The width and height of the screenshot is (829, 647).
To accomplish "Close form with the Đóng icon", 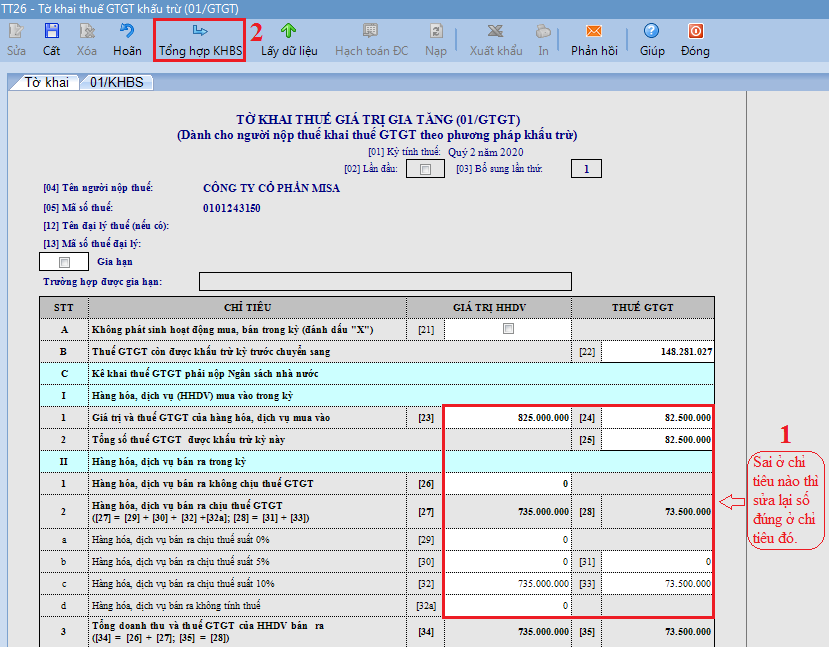I will click(x=695, y=31).
